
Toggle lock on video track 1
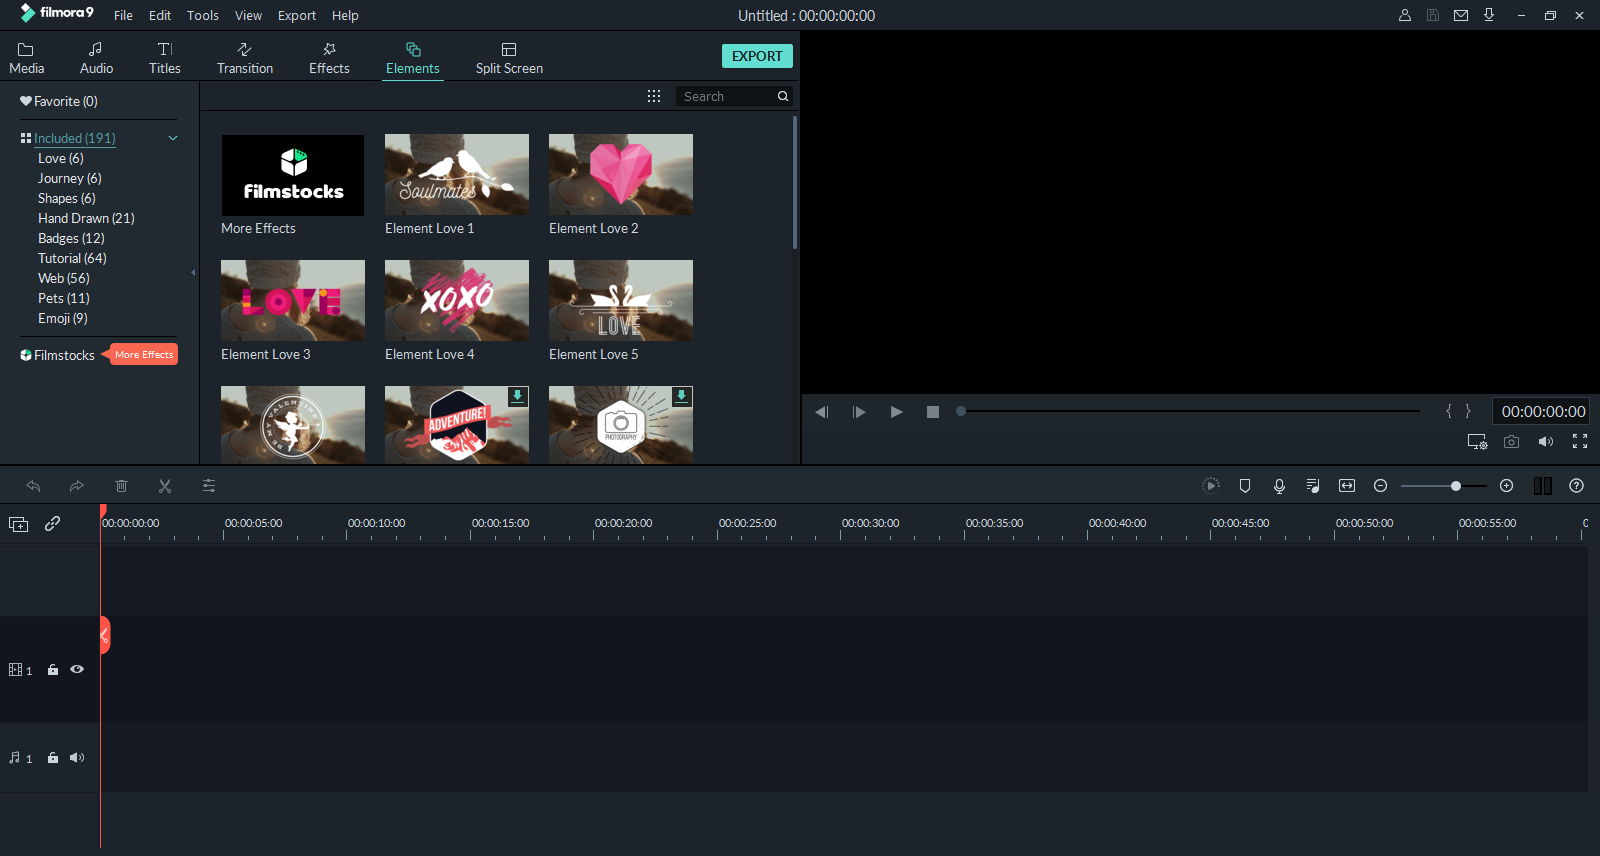[53, 670]
